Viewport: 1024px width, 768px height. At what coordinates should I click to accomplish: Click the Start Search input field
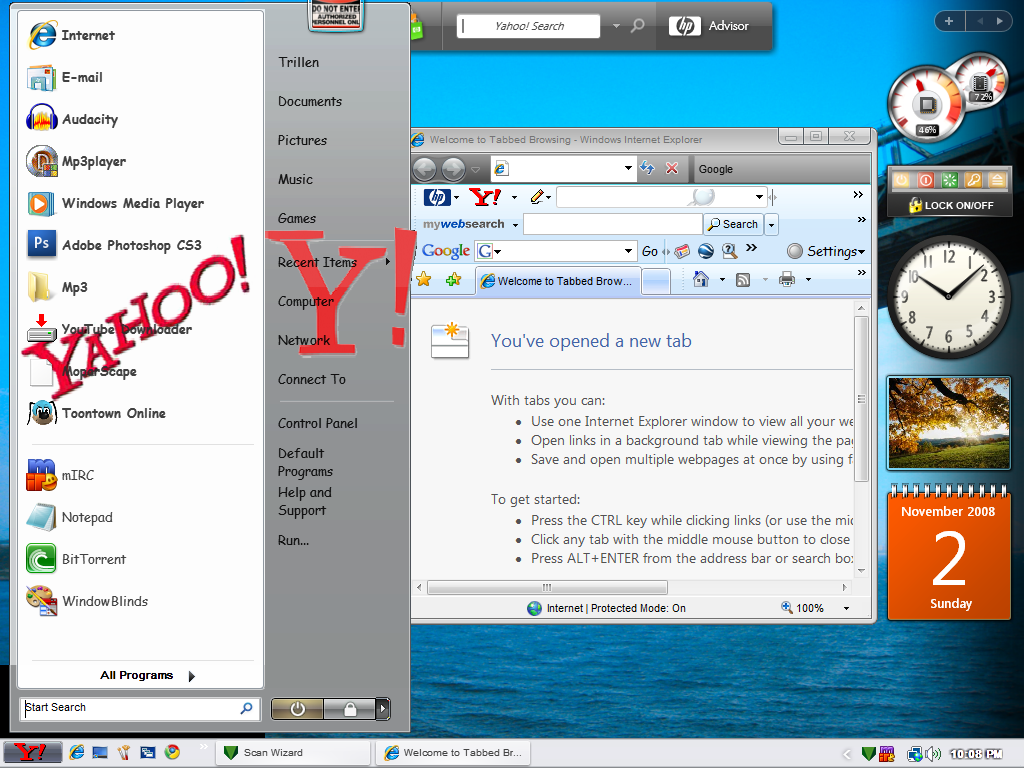point(130,708)
